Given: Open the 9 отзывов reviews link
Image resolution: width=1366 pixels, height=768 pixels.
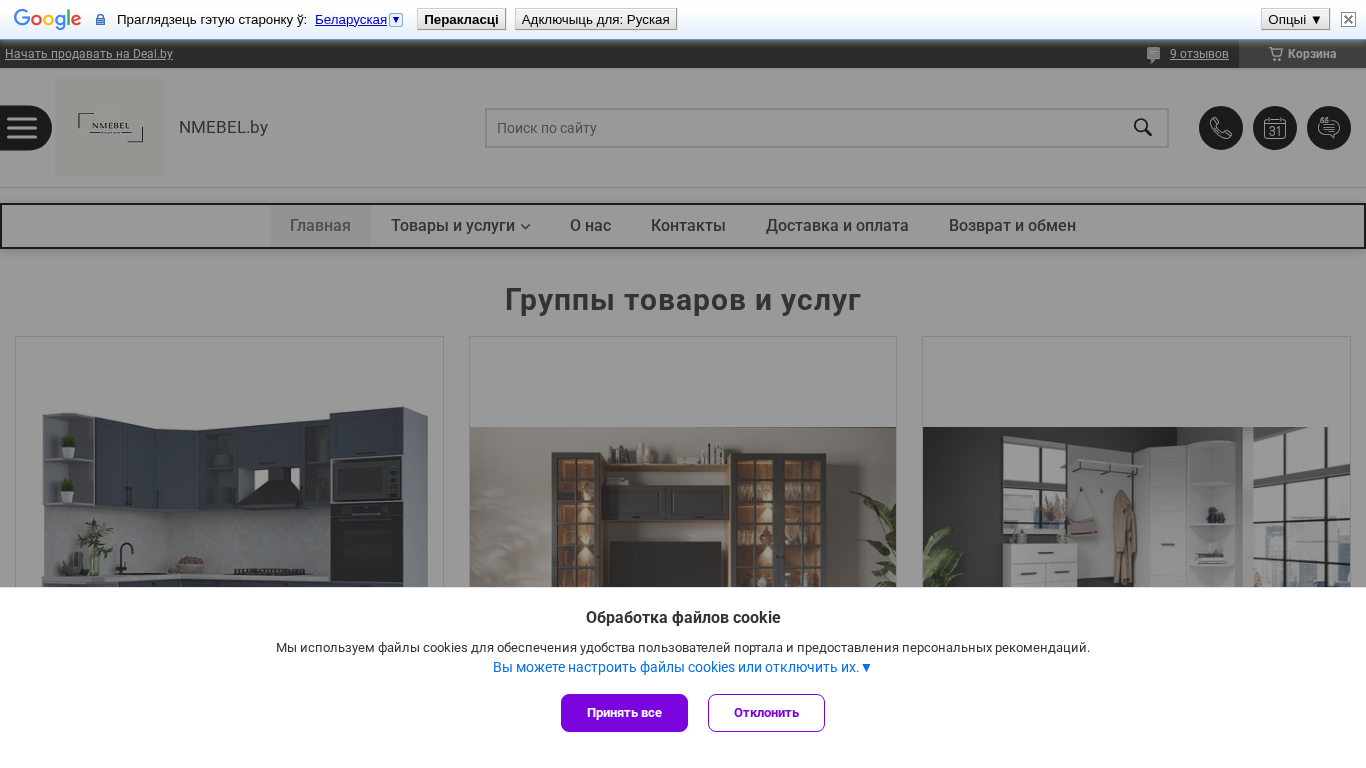Looking at the screenshot, I should 1199,54.
